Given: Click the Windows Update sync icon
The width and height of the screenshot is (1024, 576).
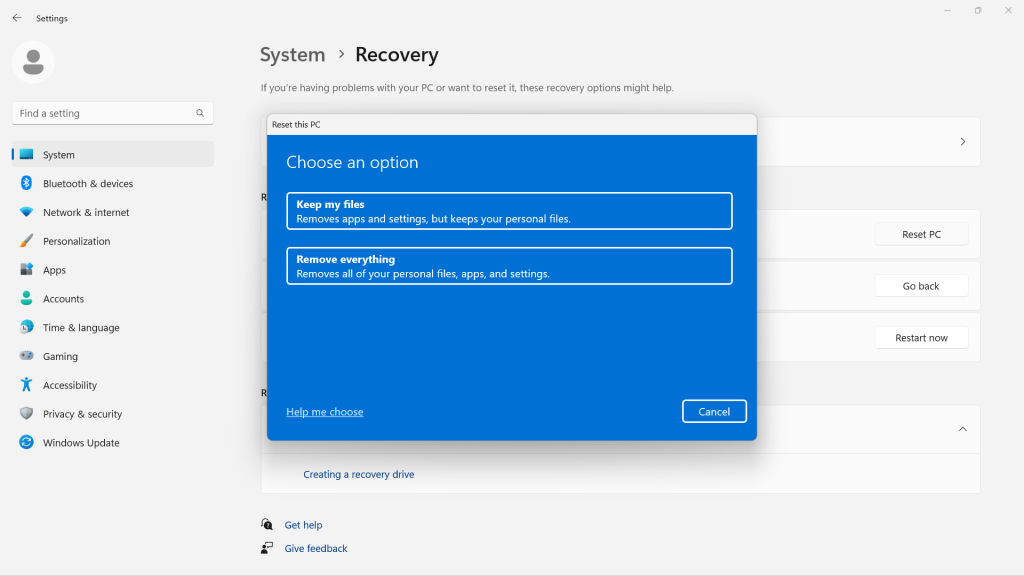Looking at the screenshot, I should click(26, 441).
